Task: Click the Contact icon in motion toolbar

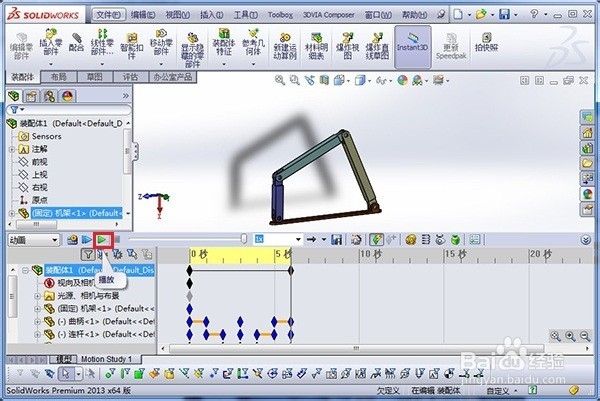Action: pyautogui.click(x=440, y=240)
